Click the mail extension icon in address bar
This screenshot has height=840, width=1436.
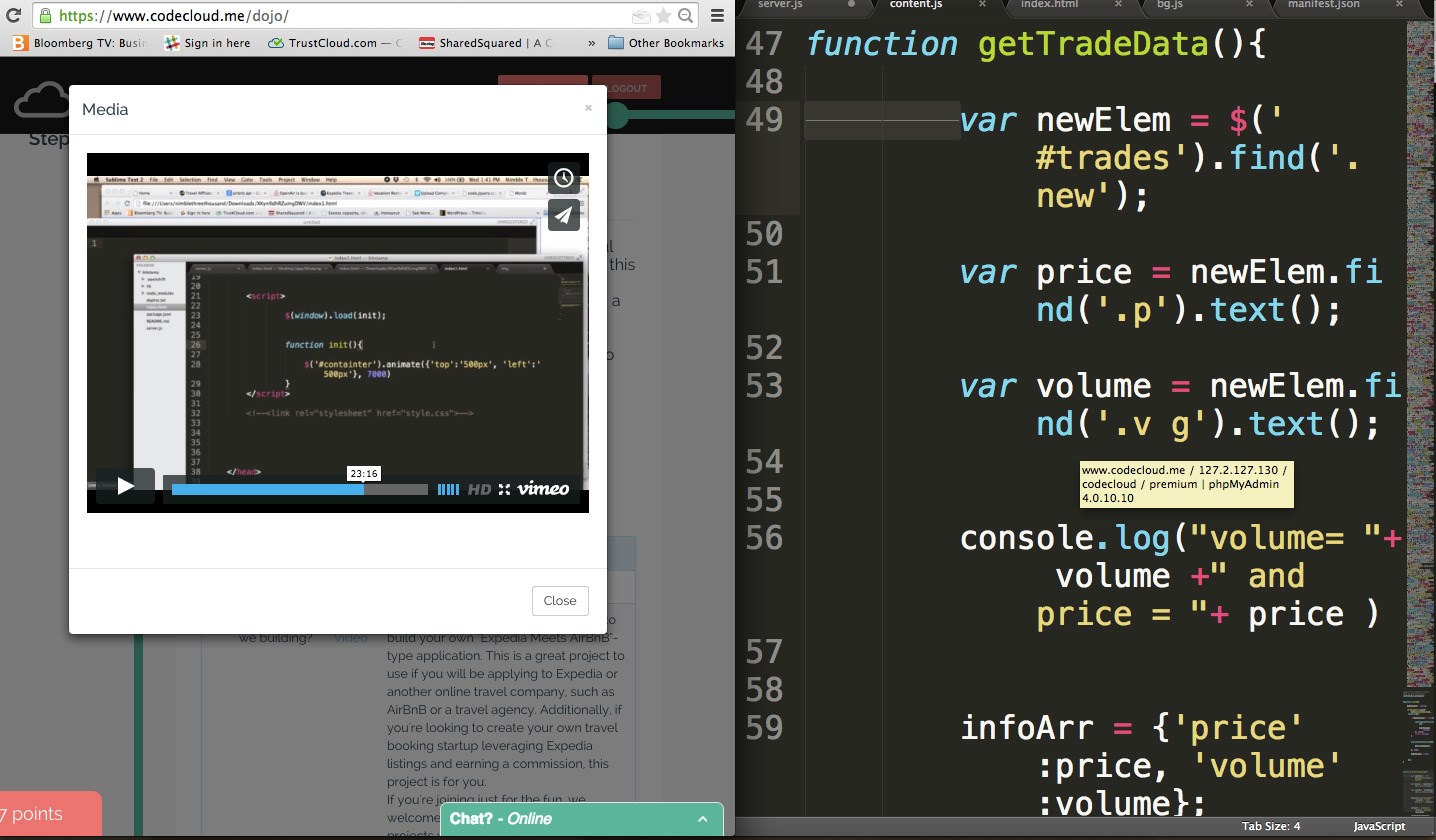(641, 16)
